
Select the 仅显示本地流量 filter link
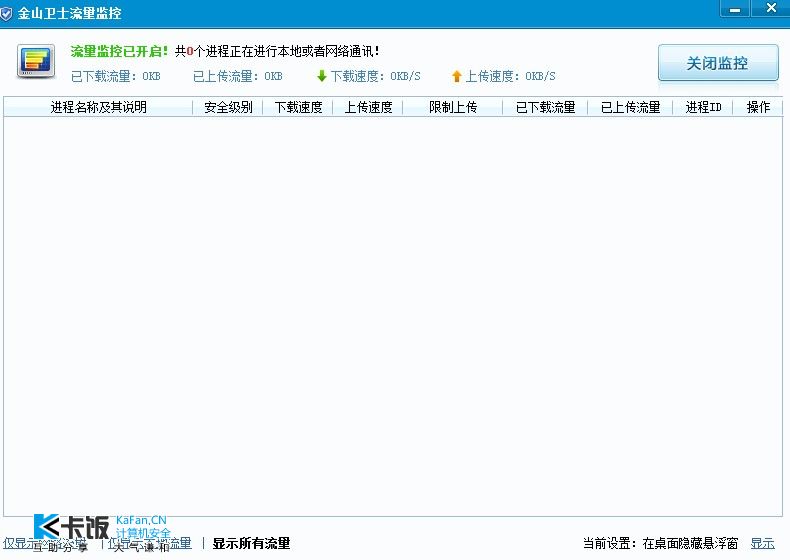click(x=150, y=543)
